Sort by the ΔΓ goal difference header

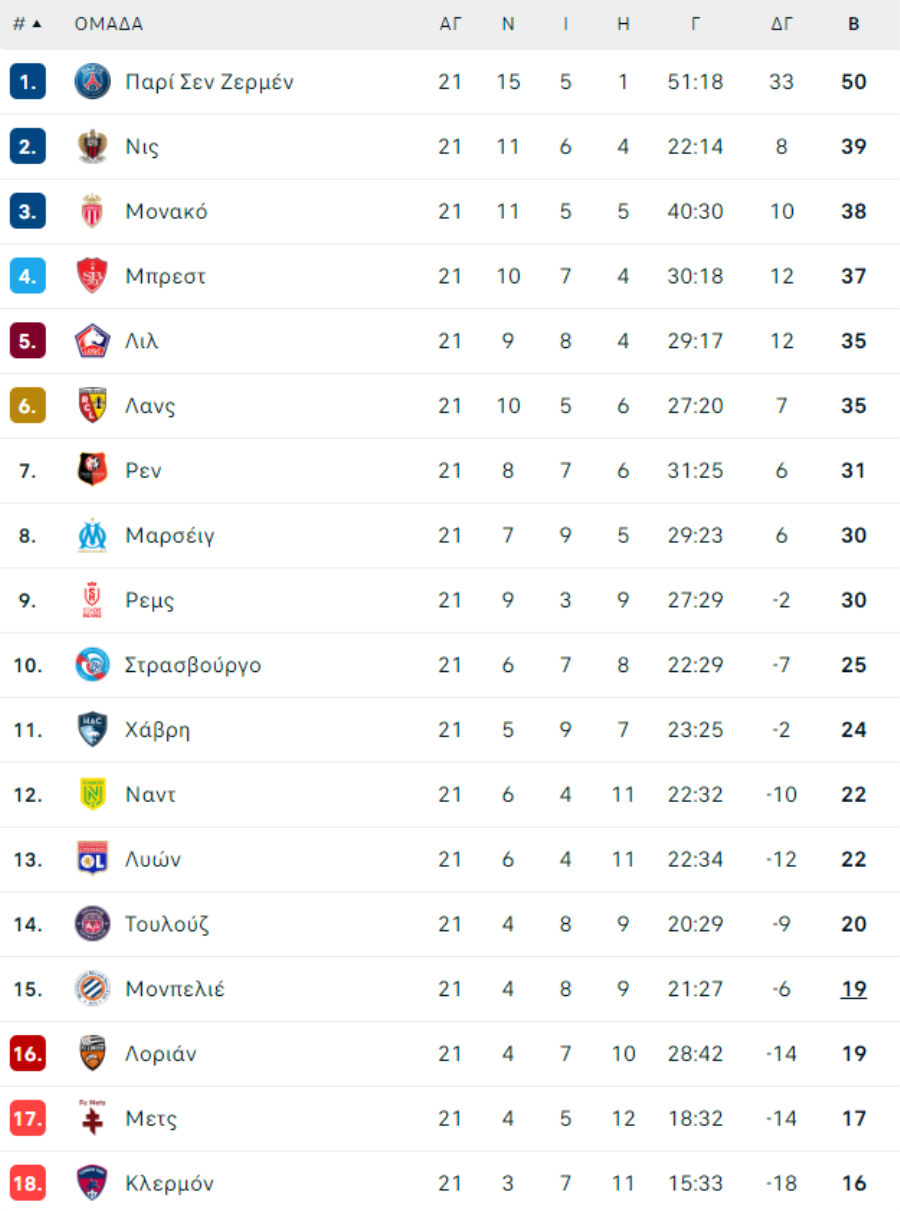pos(782,24)
